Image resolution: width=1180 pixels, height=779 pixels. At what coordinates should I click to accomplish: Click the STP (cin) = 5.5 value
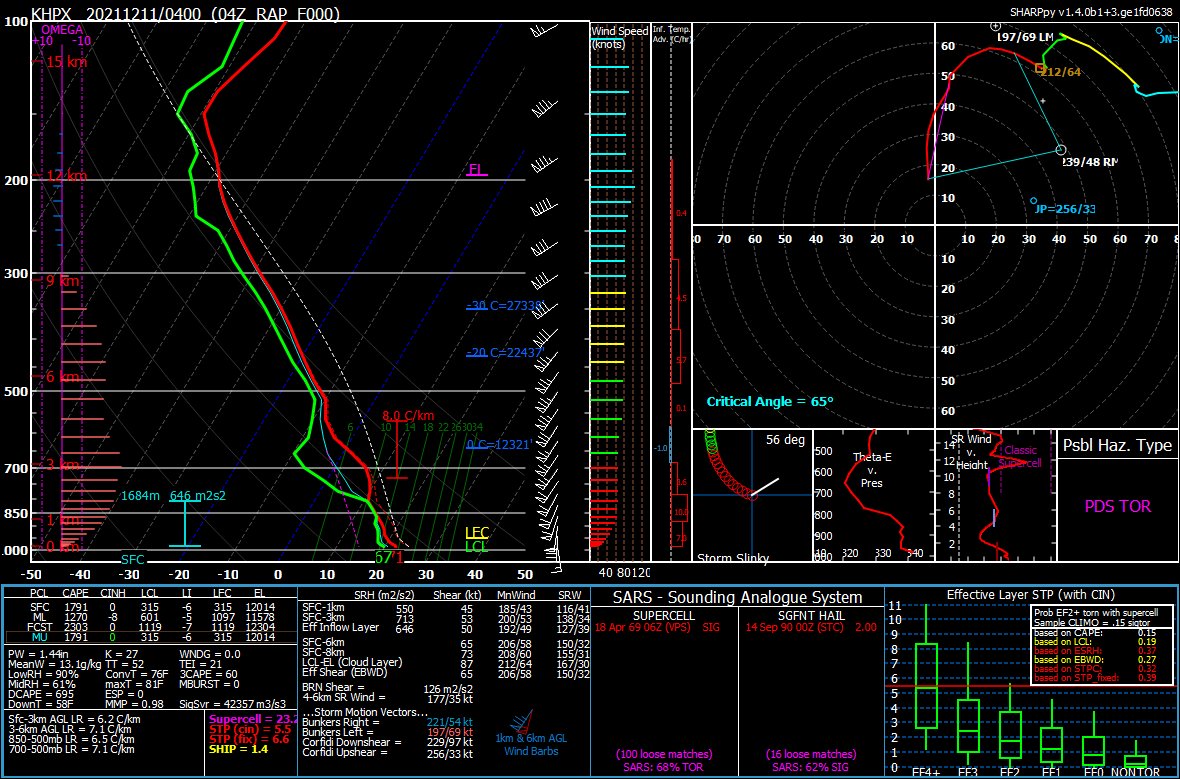249,729
